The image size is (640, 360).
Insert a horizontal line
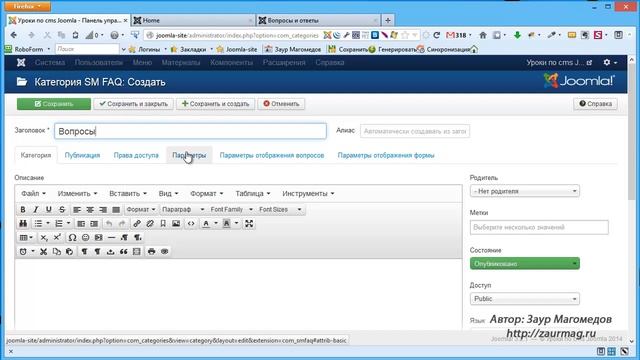click(x=111, y=238)
